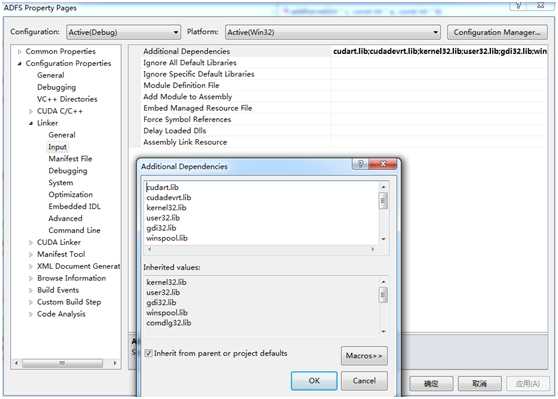
Task: Select Embedded IDL under Linker
Action: coord(74,206)
